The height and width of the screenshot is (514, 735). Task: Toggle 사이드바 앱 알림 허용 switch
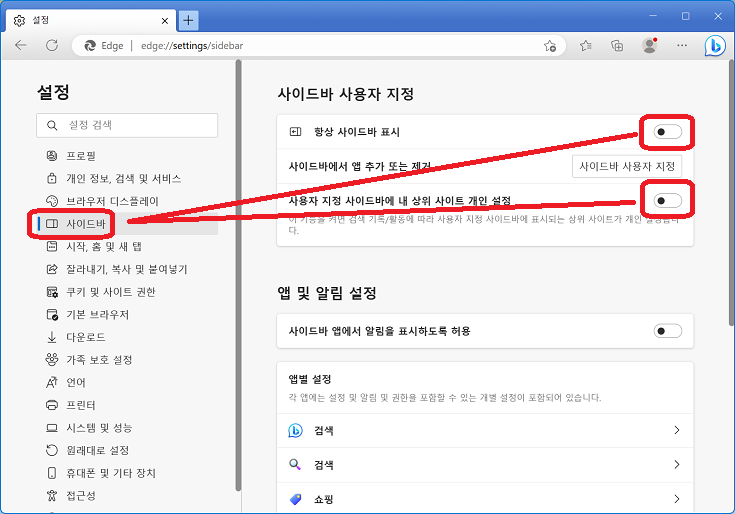(668, 331)
